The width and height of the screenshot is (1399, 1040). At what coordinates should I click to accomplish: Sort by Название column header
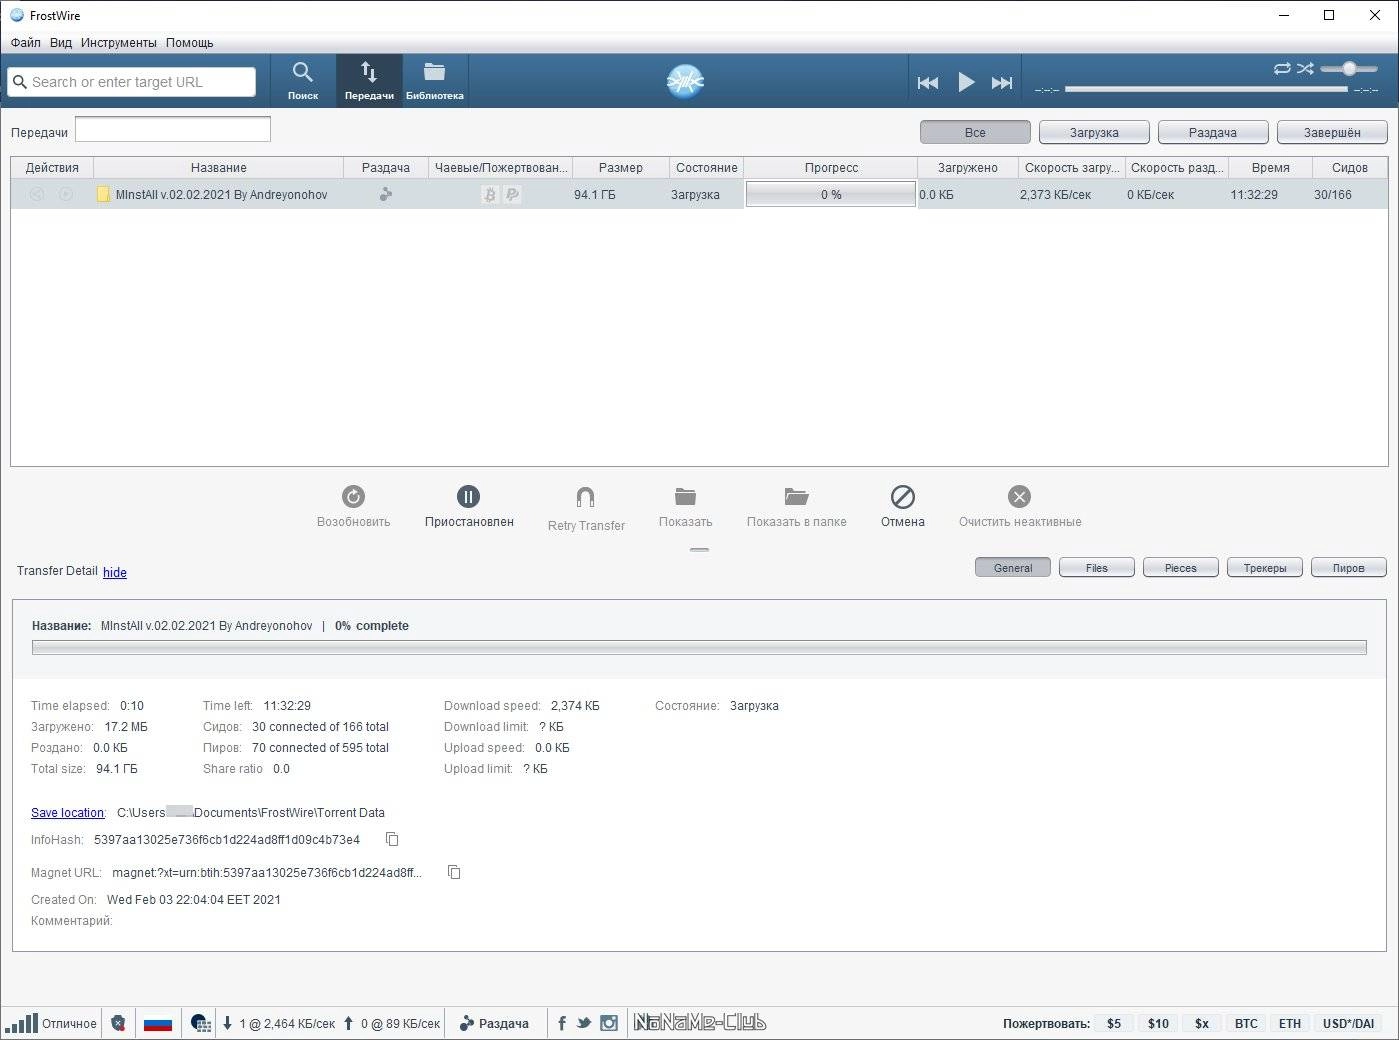tap(218, 167)
